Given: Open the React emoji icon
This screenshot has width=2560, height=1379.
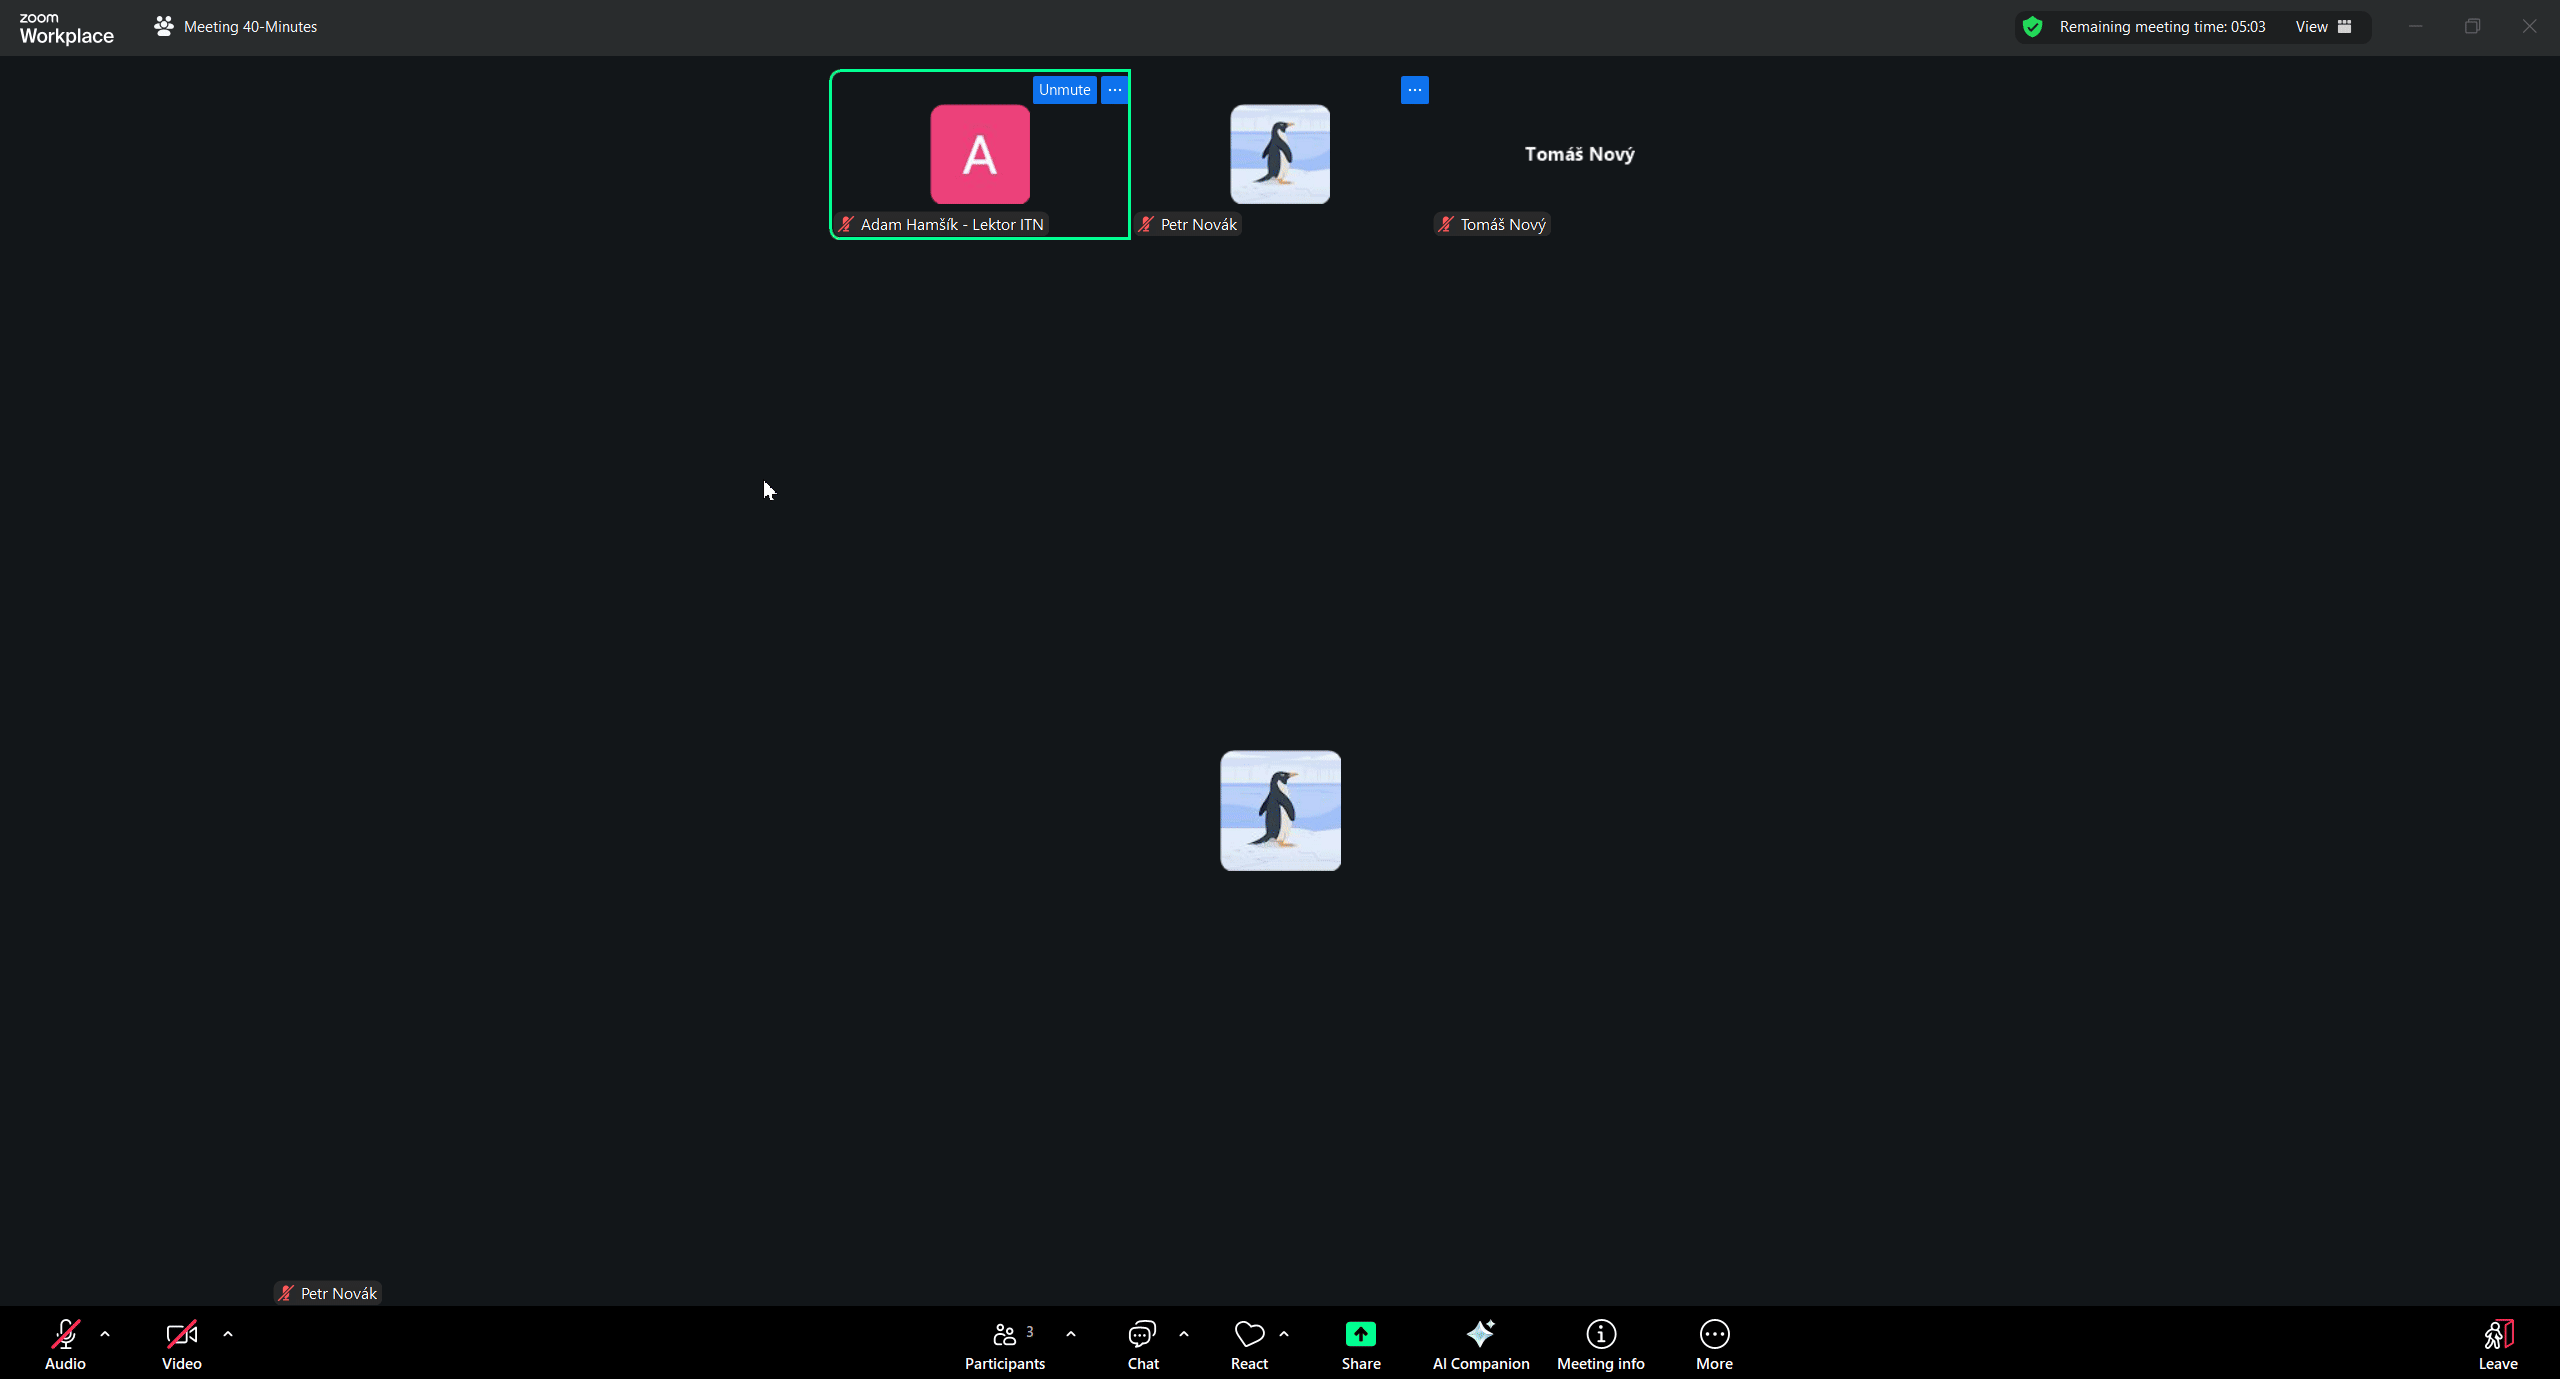Looking at the screenshot, I should coord(1249,1335).
